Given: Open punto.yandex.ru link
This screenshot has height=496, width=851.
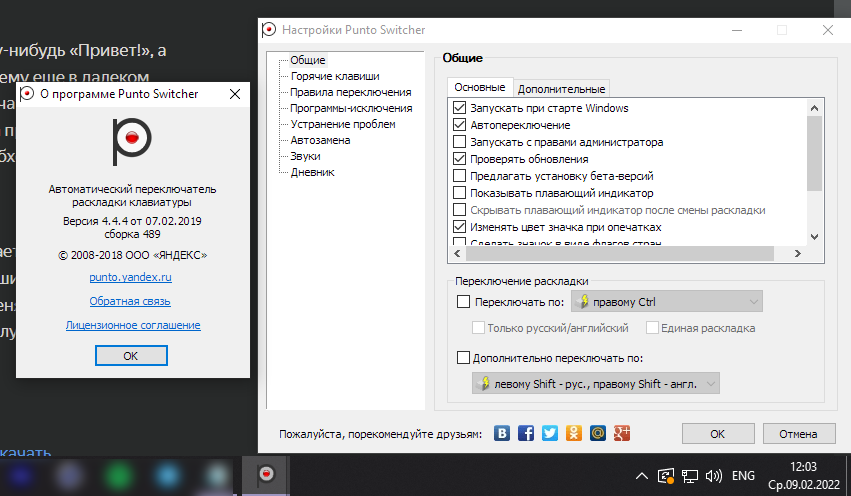Looking at the screenshot, I should click(x=130, y=277).
